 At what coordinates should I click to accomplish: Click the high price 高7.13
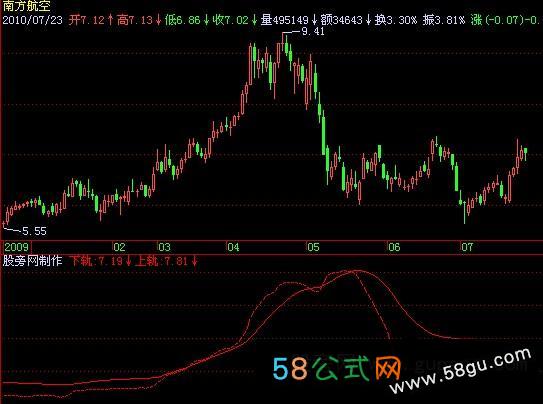point(135,20)
